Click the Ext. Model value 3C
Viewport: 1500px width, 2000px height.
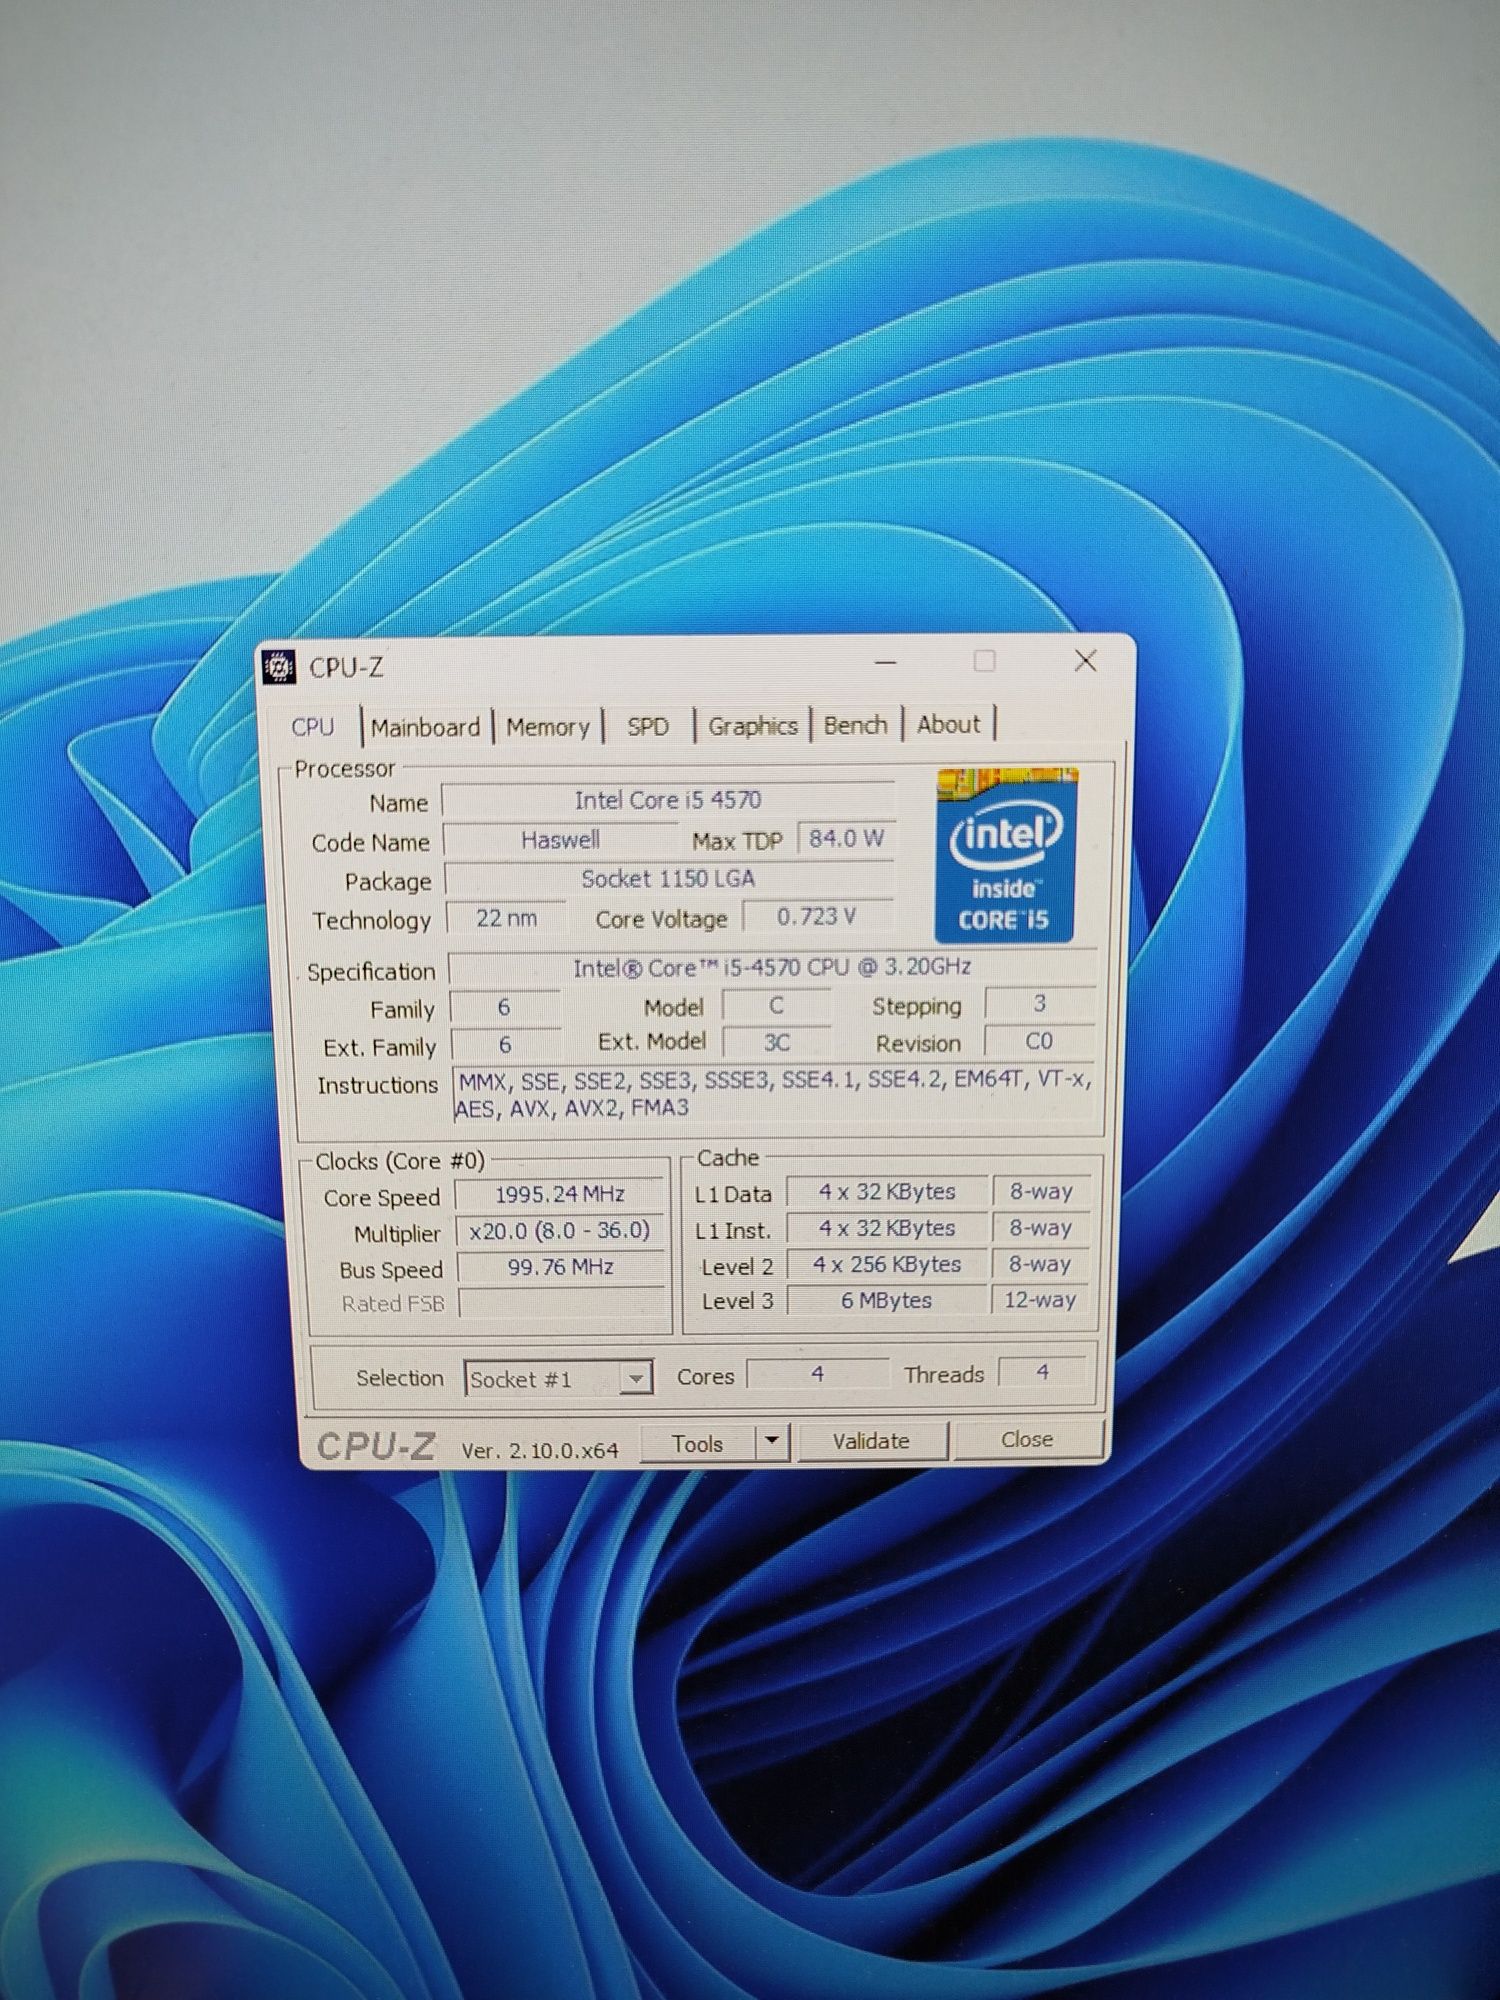pyautogui.click(x=777, y=1043)
